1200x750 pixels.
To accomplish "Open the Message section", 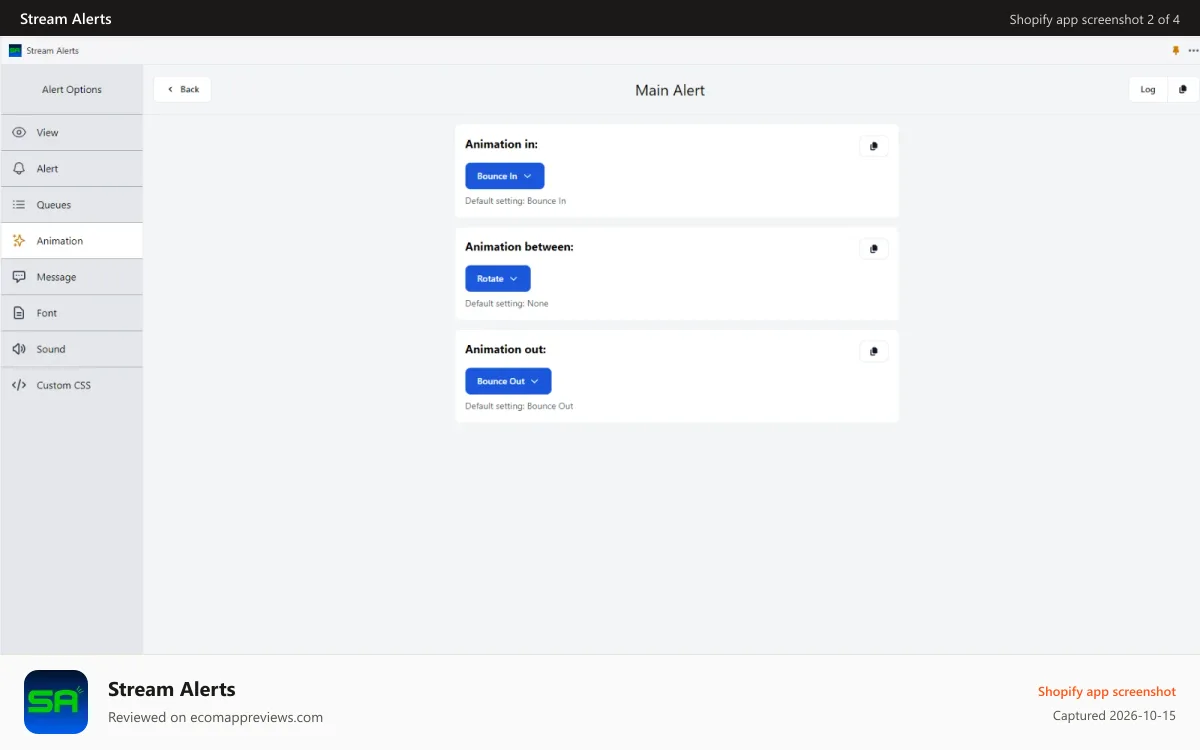I will point(72,277).
